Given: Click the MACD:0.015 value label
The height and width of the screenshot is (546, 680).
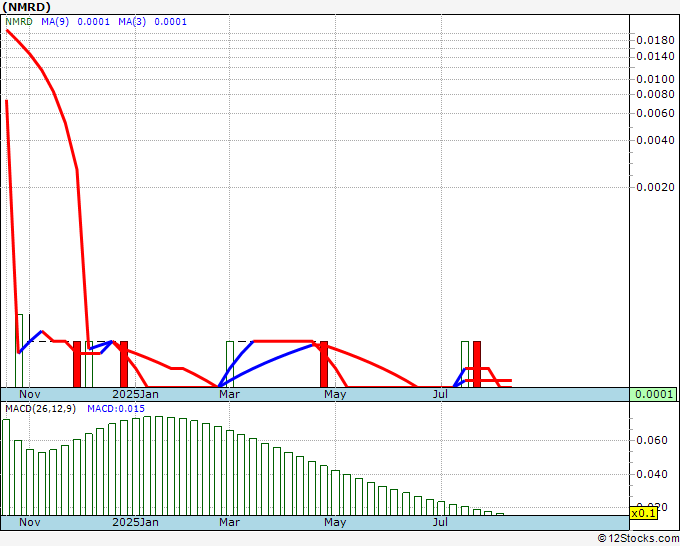Looking at the screenshot, I should (116, 409).
